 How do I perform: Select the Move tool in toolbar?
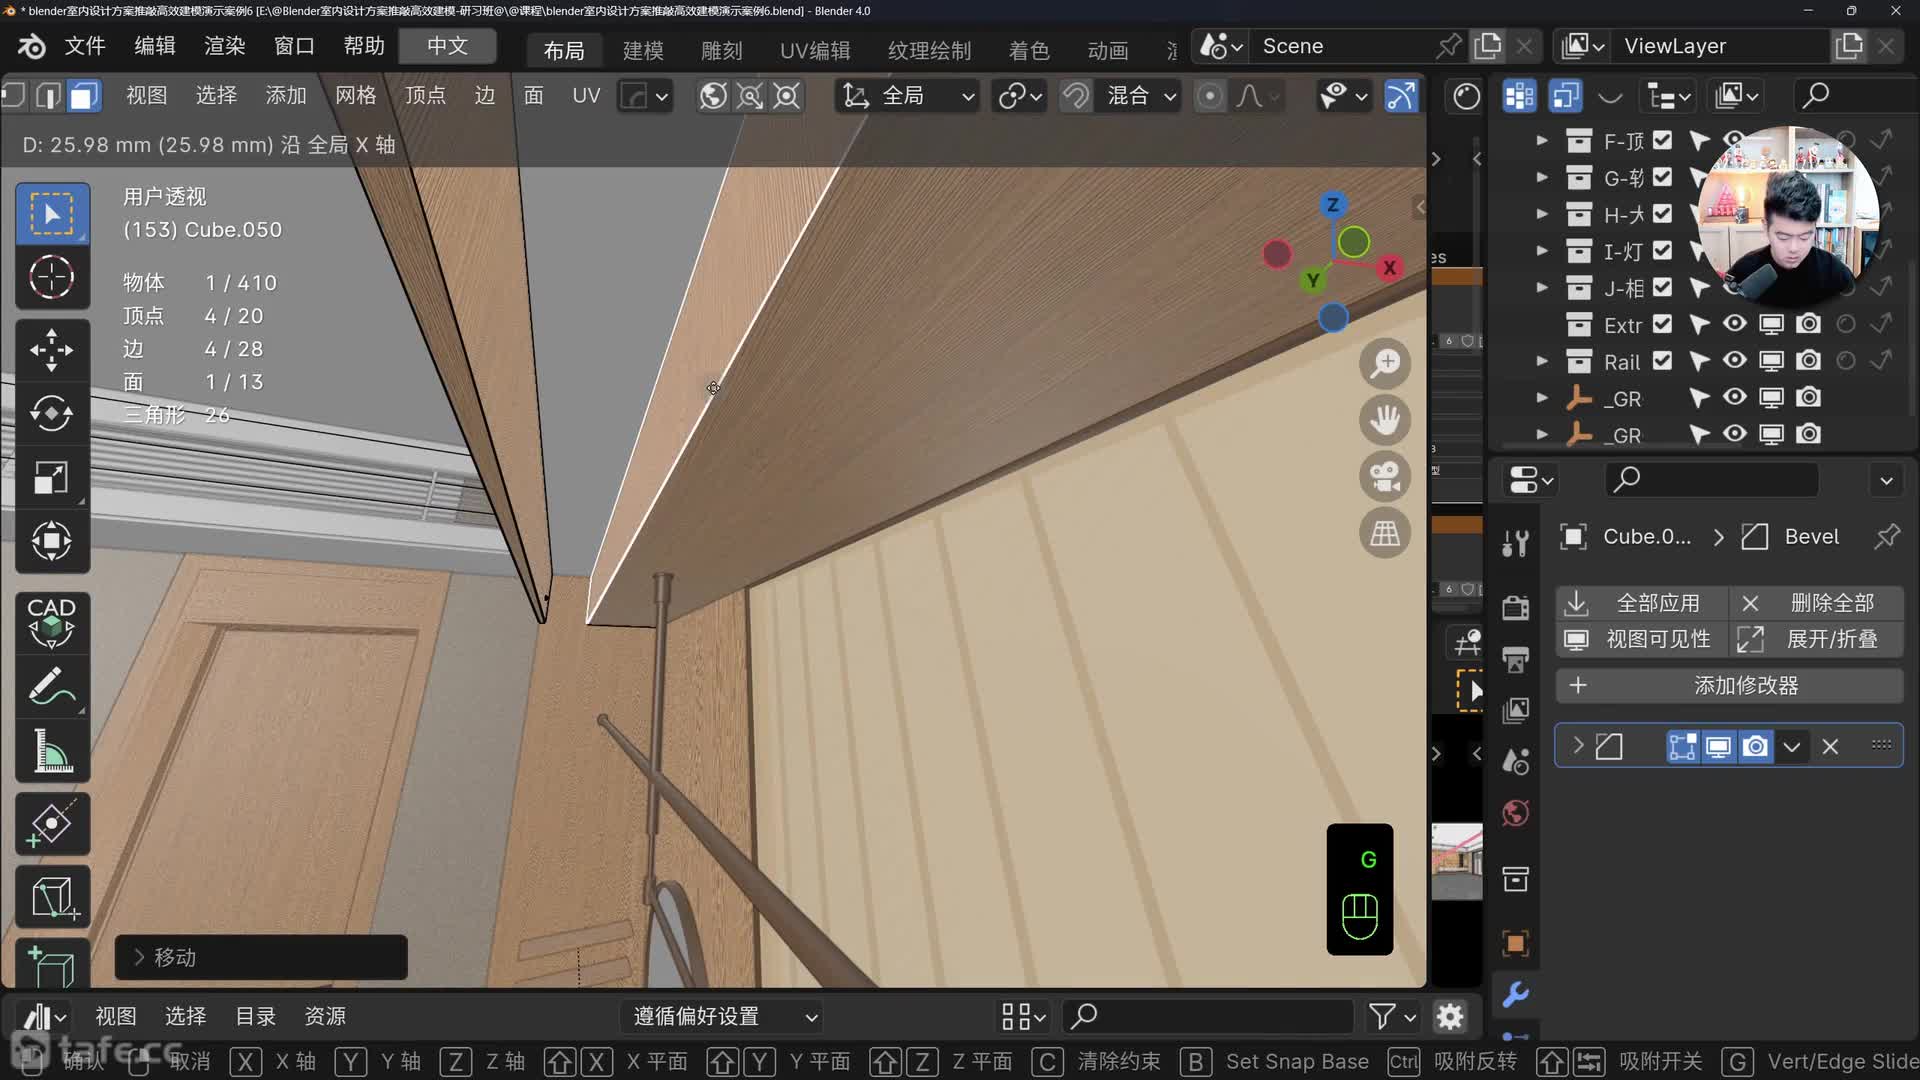point(51,350)
